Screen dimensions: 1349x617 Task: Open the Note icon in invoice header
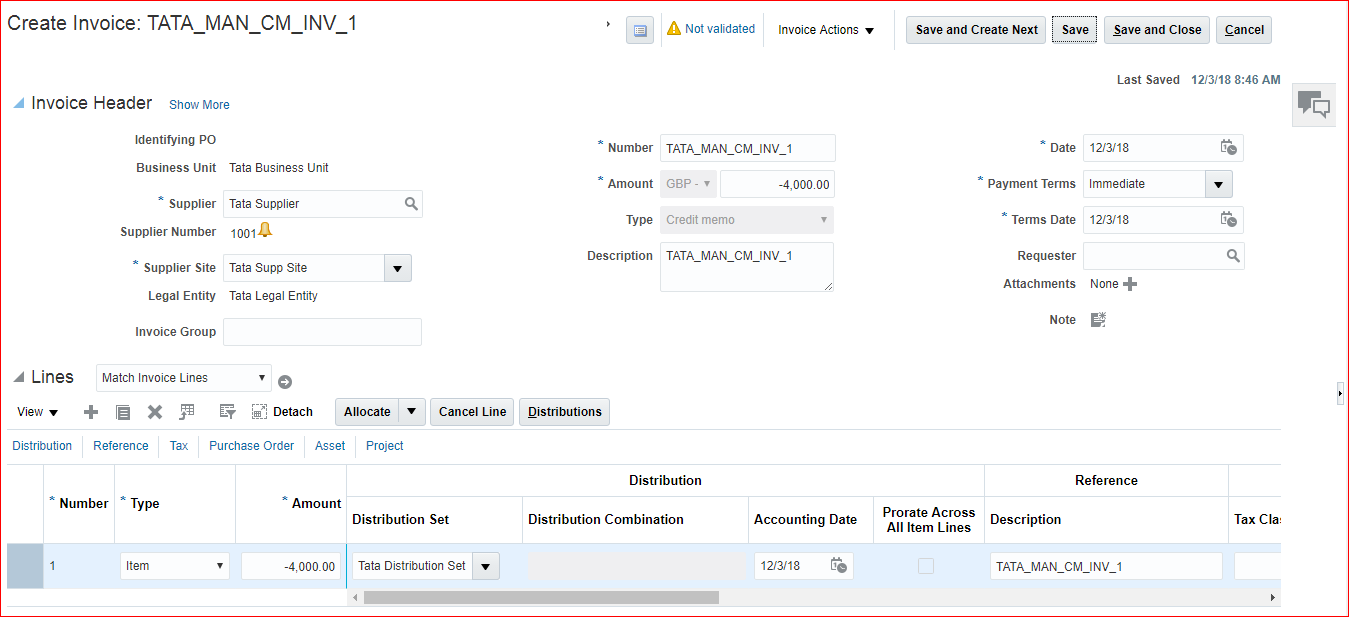point(1098,320)
